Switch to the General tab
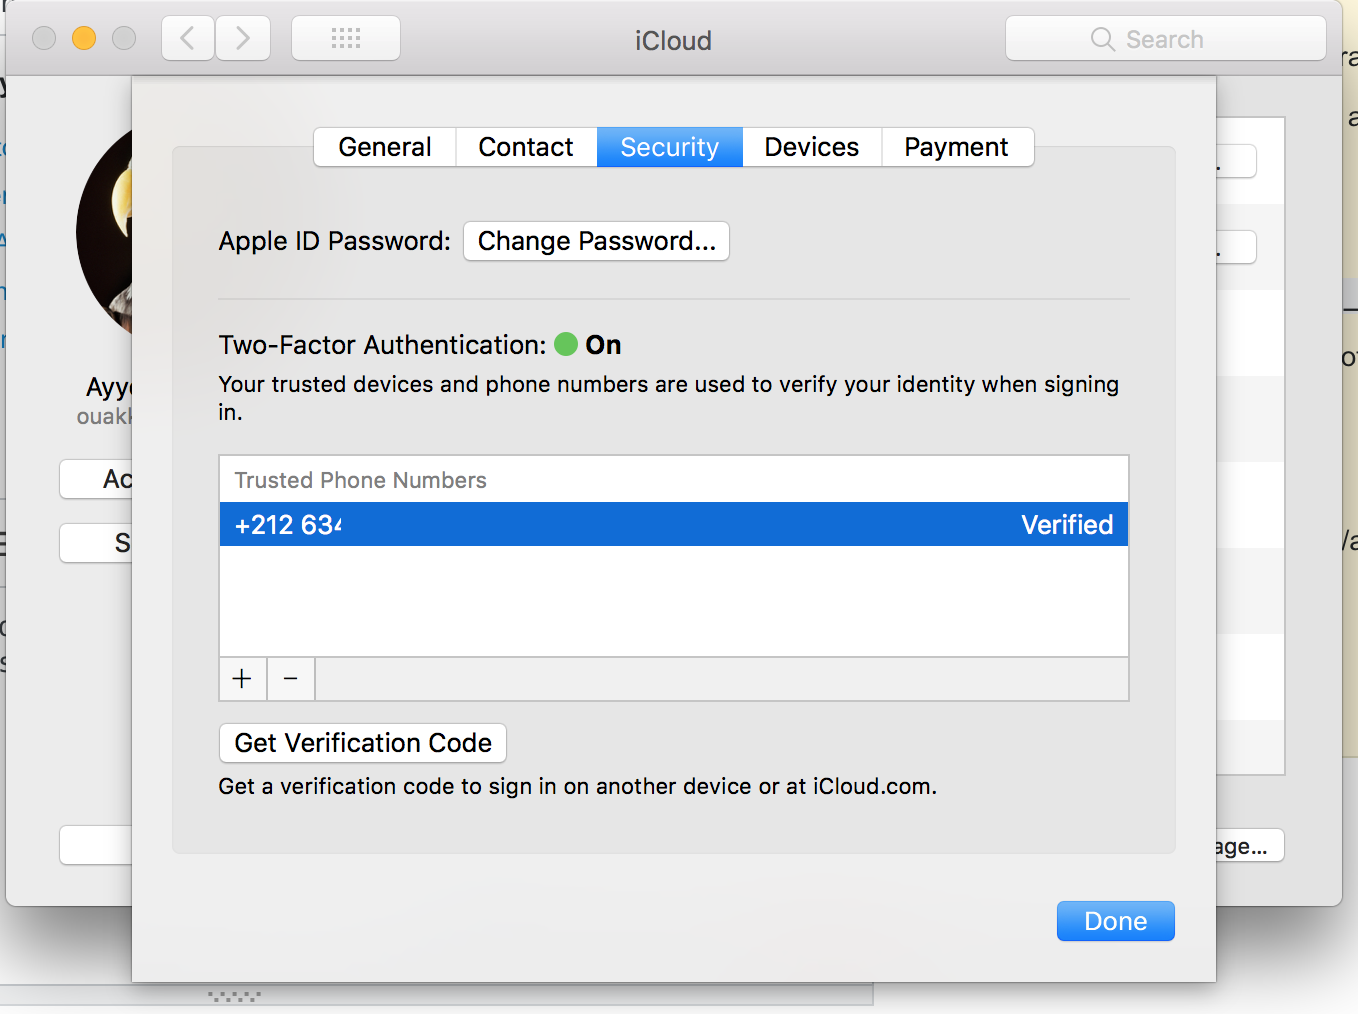The height and width of the screenshot is (1014, 1358). coord(385,147)
